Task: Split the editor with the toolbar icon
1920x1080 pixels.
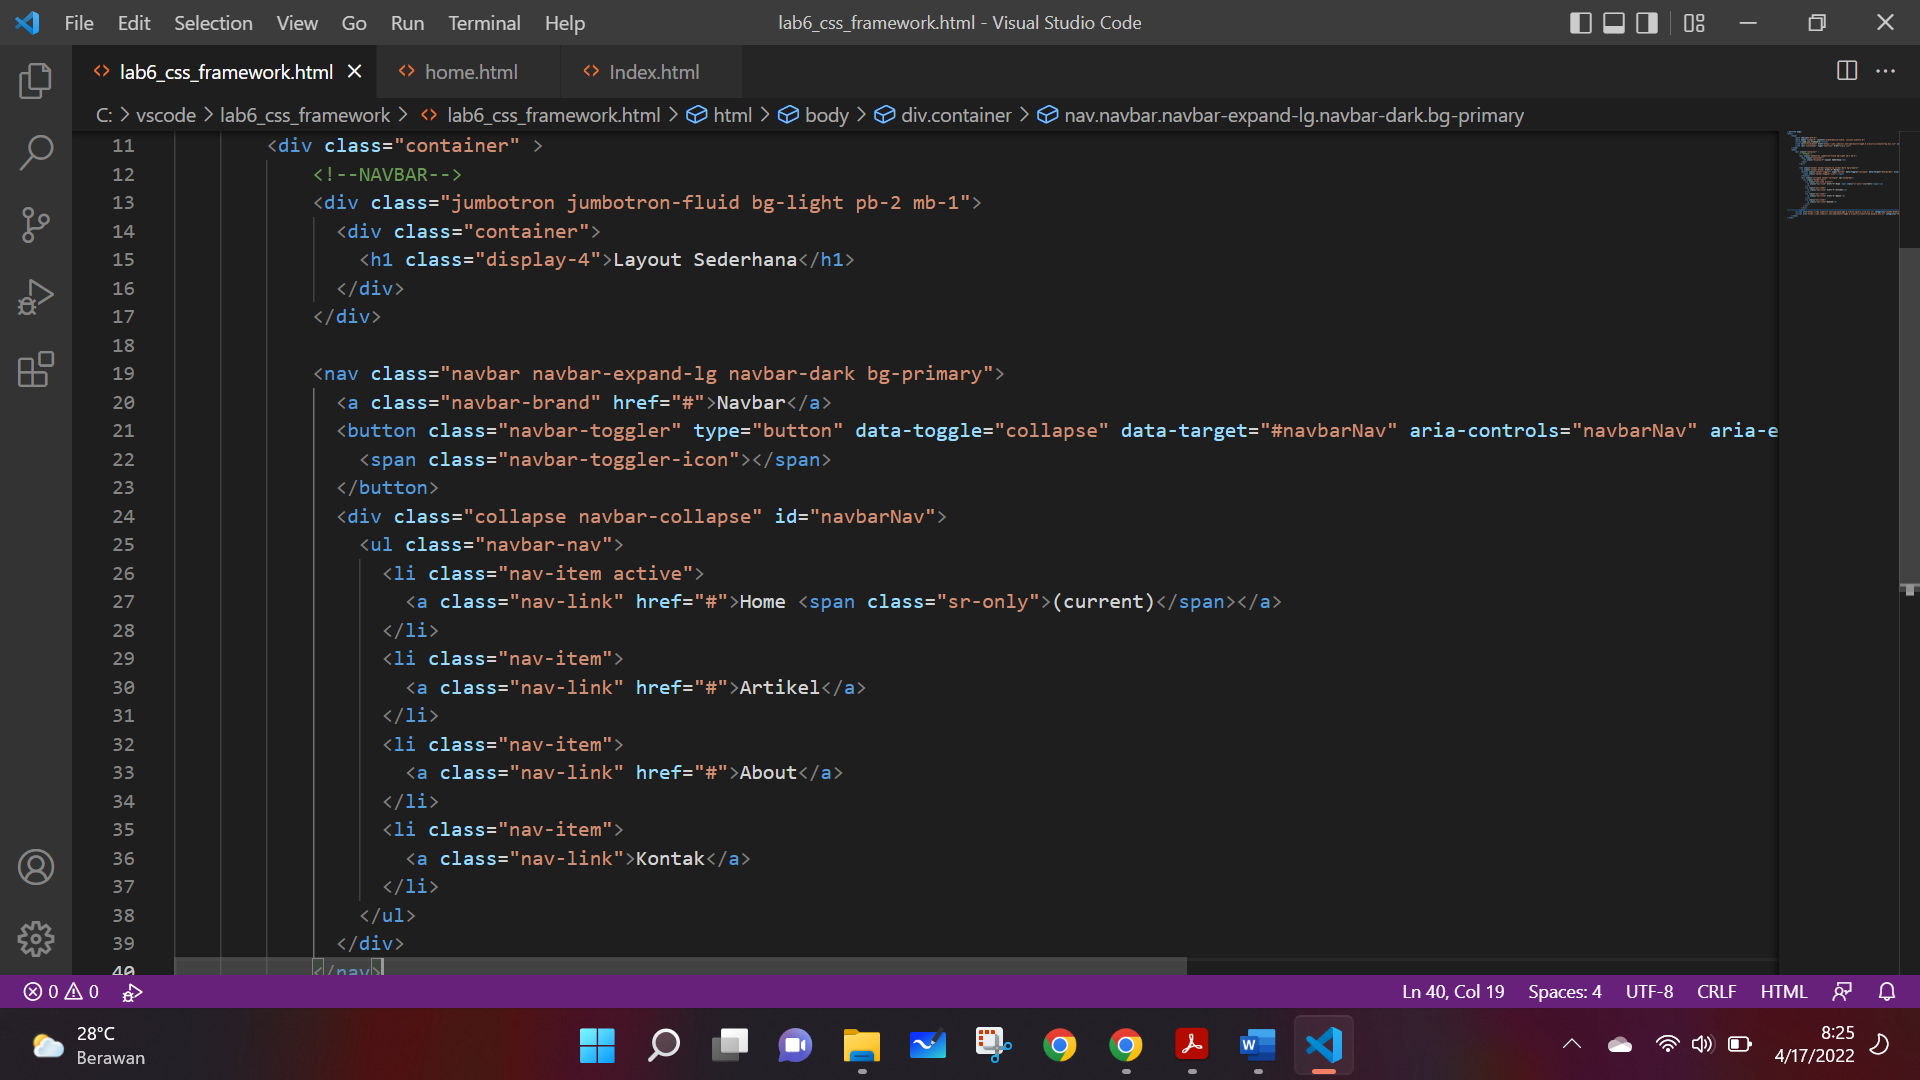Action: pyautogui.click(x=1845, y=71)
